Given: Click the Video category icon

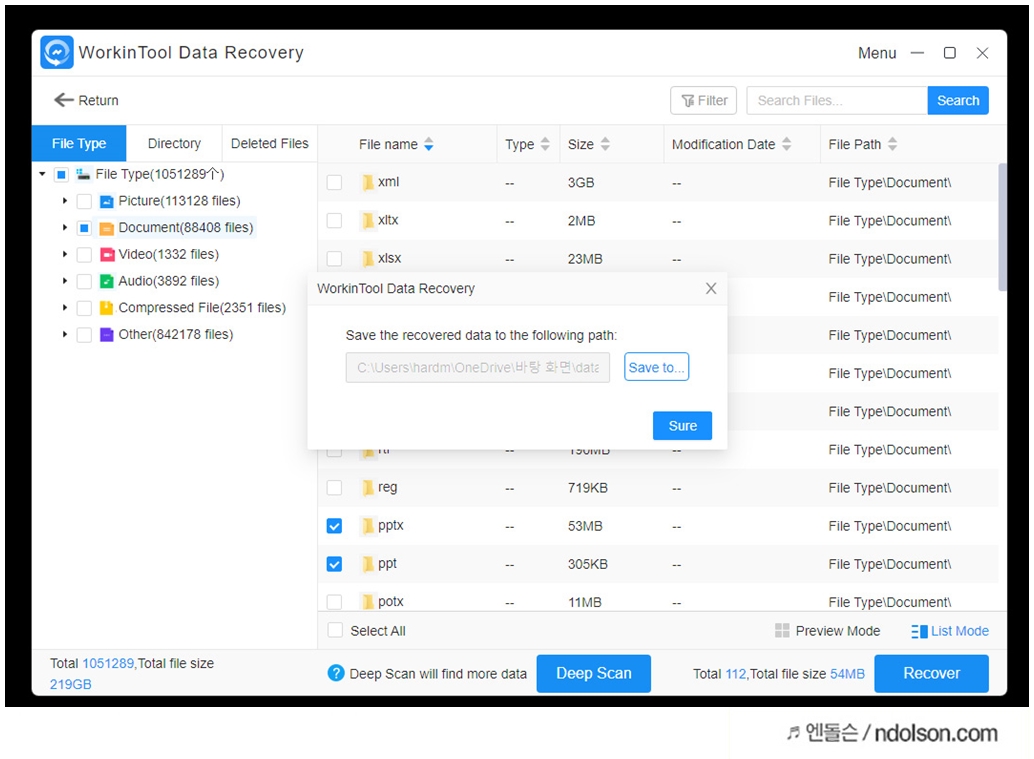Looking at the screenshot, I should (x=106, y=255).
